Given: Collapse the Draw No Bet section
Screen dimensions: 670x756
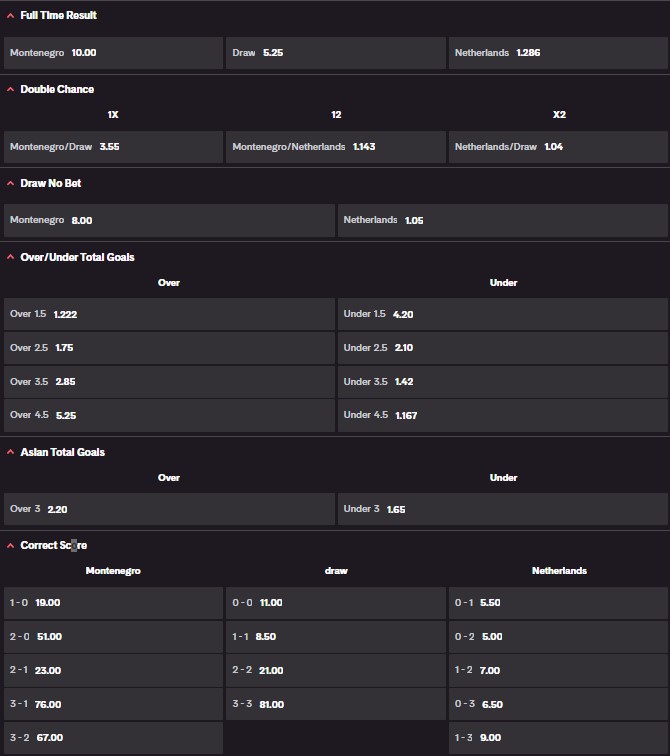Looking at the screenshot, I should 11,184.
